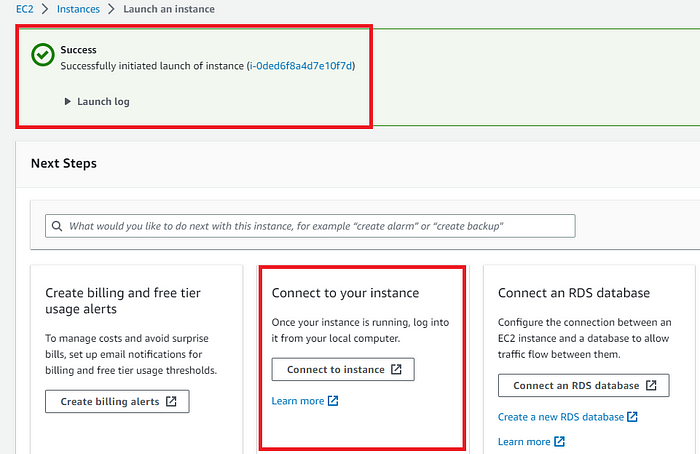Click external icon beside Create a new RDS database
The image size is (700, 454).
coord(632,417)
